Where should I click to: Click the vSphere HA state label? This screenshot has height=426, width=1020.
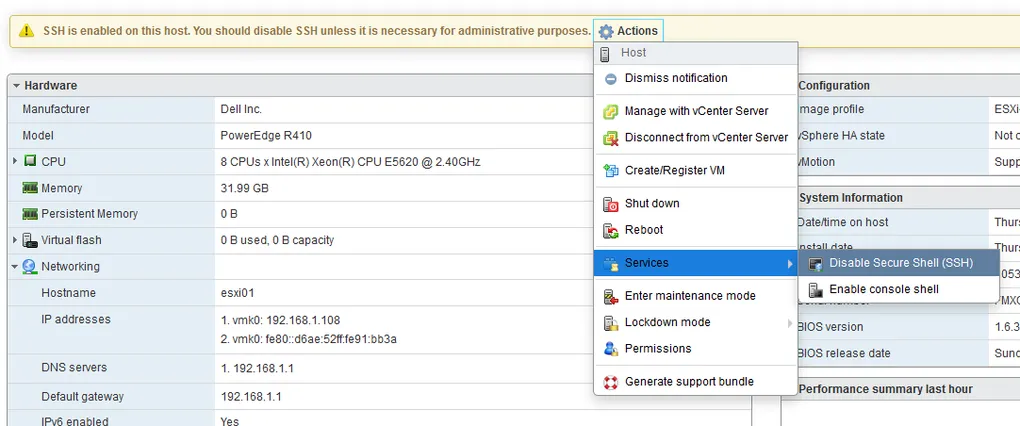pos(840,135)
